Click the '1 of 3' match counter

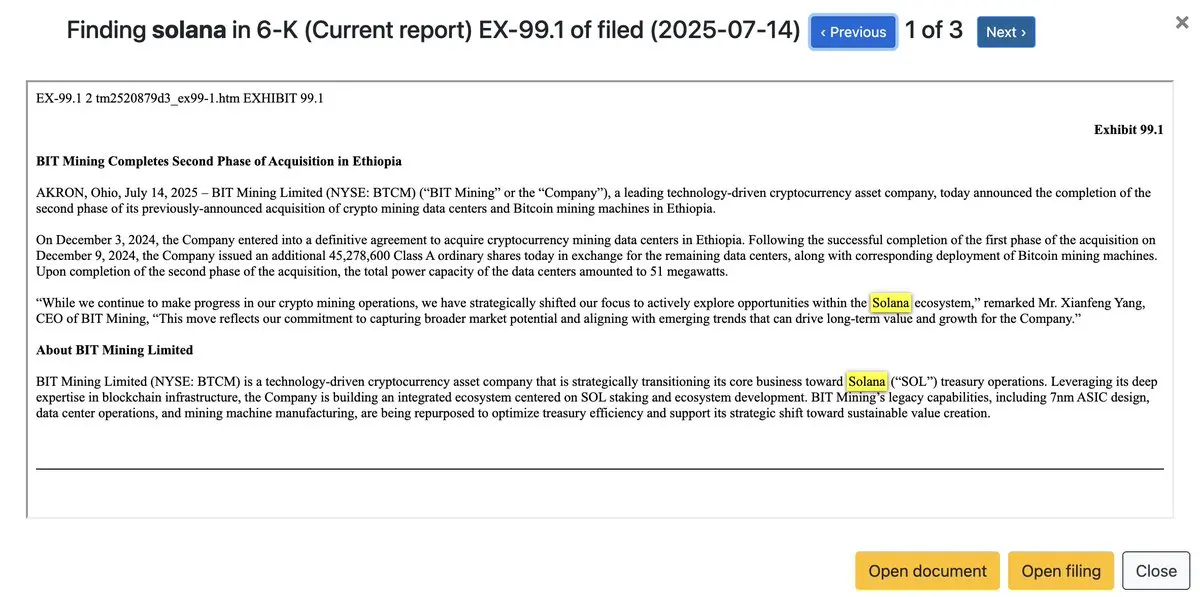(x=934, y=31)
